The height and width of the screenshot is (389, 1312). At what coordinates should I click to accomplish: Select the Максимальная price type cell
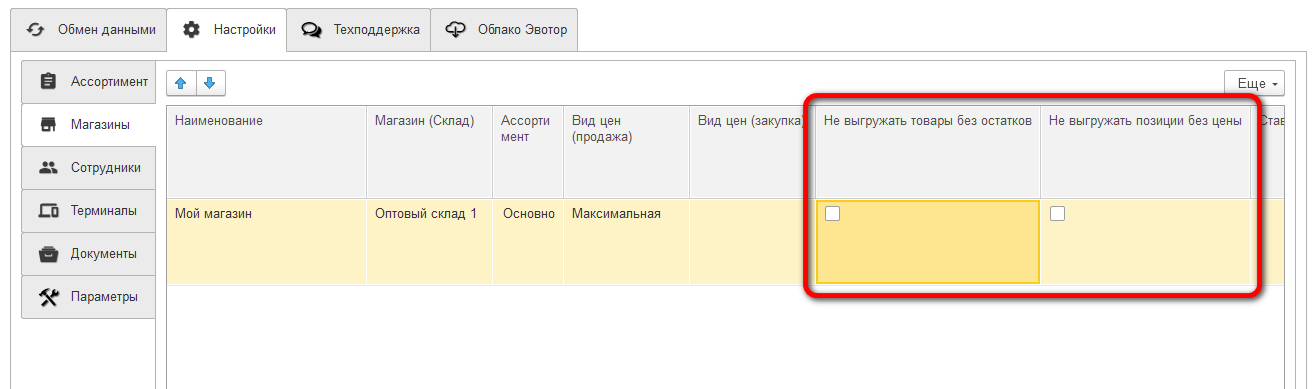tap(626, 241)
